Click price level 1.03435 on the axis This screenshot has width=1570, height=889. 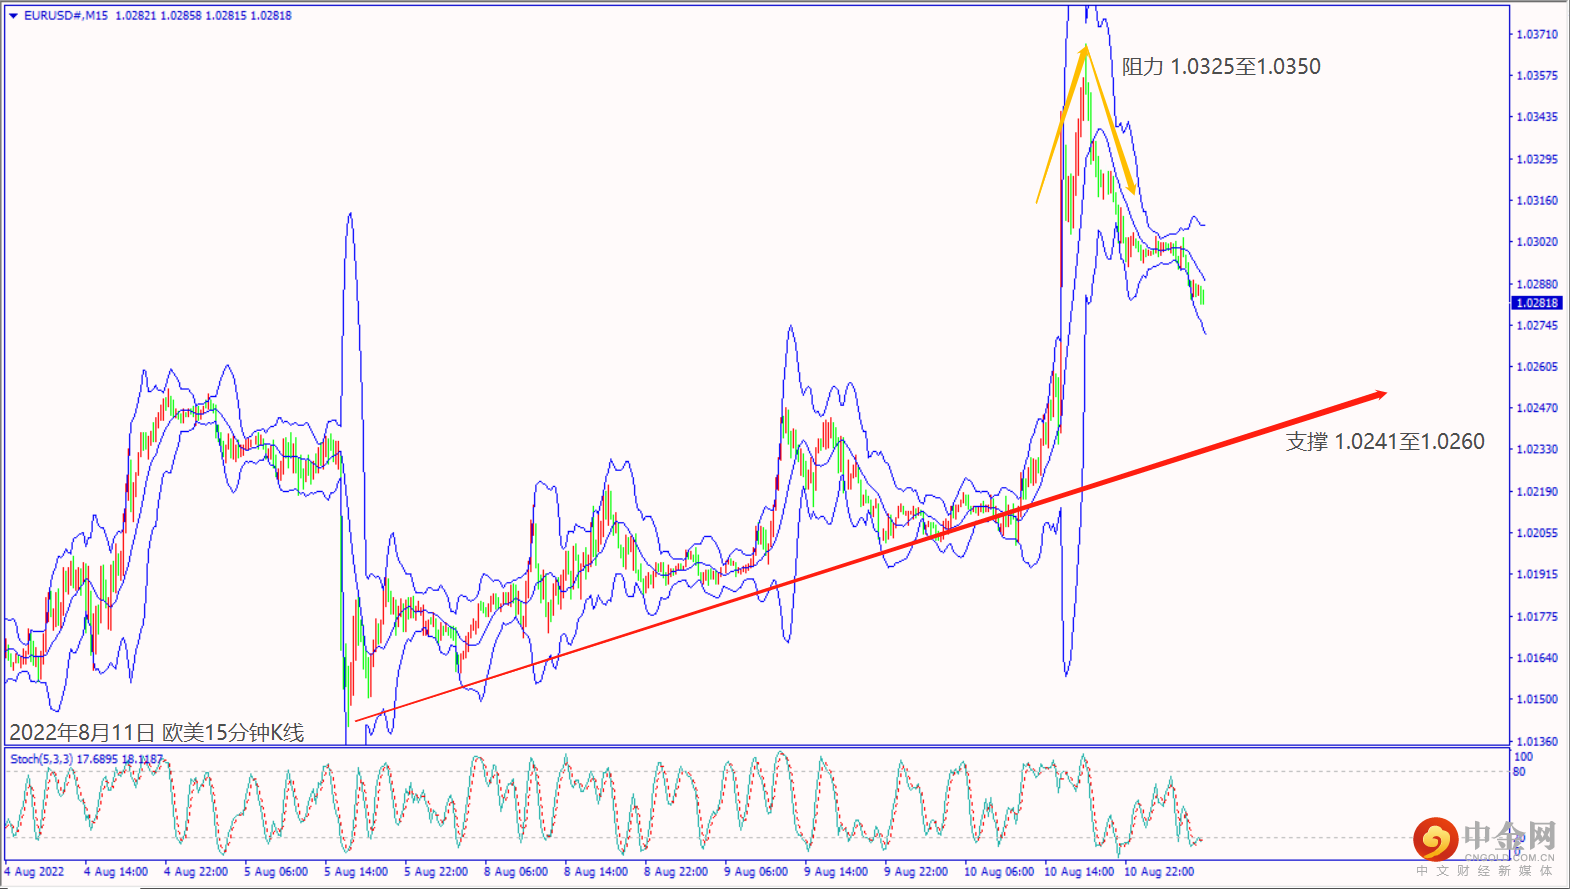(1537, 117)
